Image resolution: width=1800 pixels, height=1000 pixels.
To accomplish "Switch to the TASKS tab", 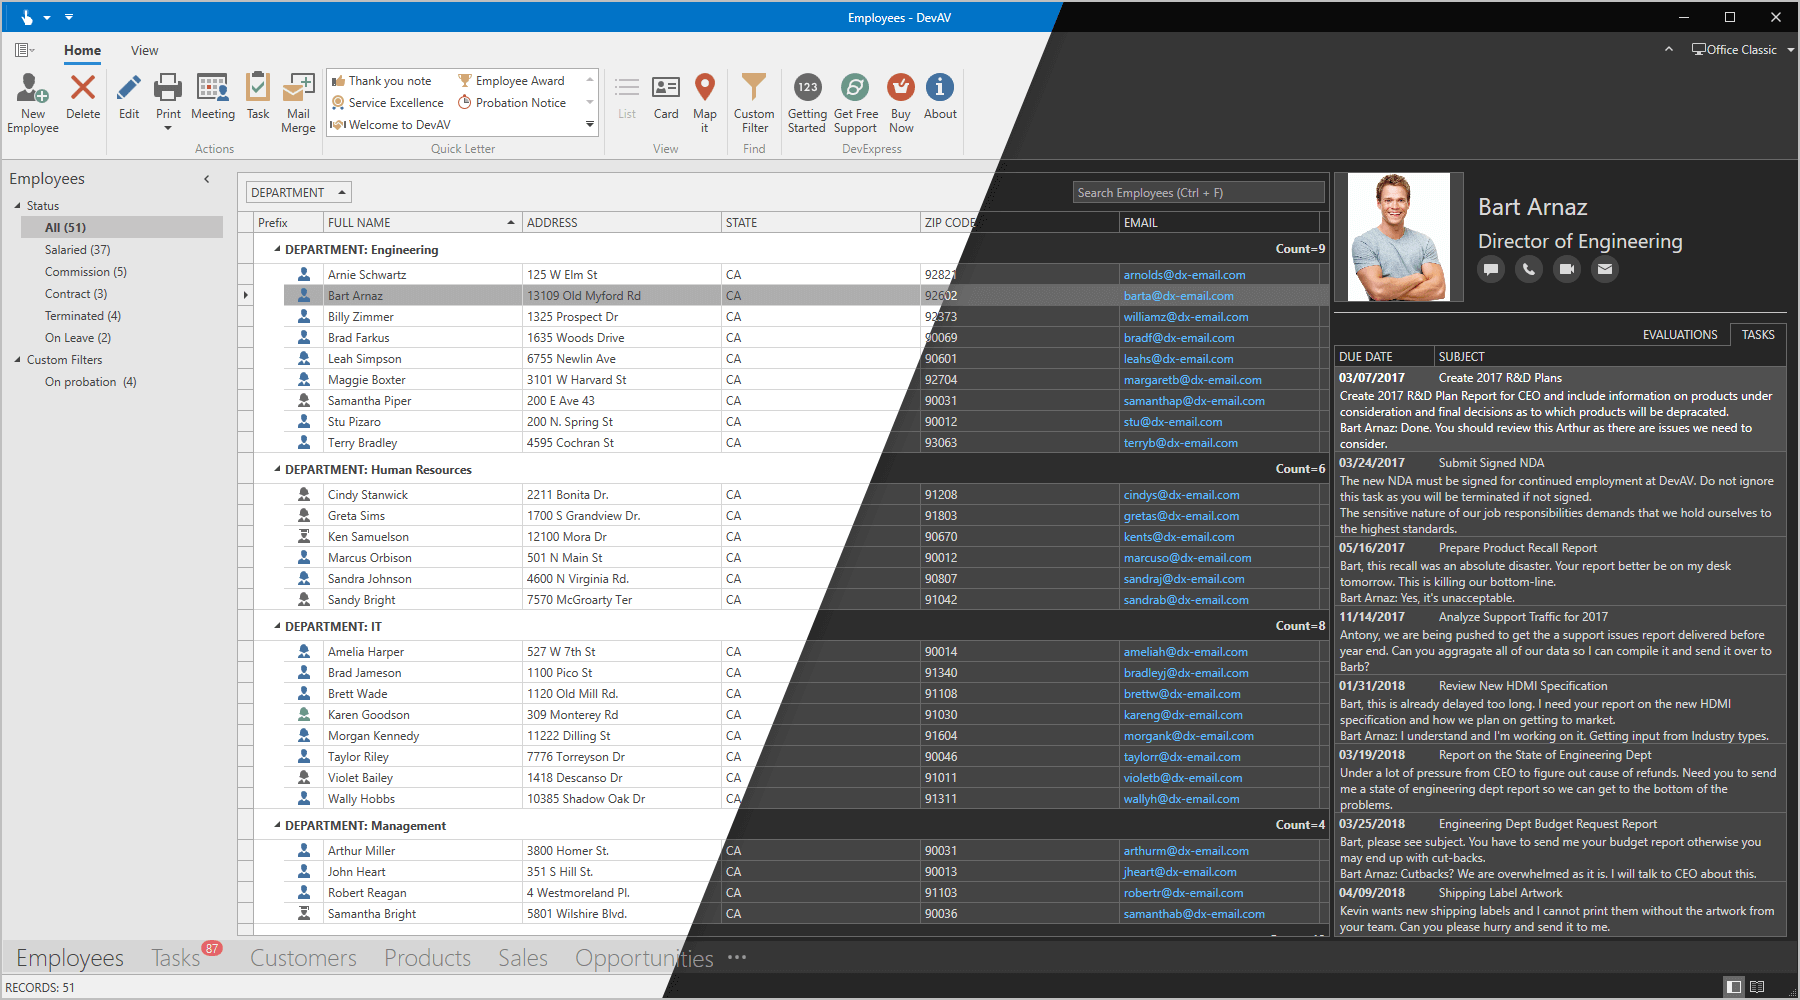I will (x=1758, y=335).
